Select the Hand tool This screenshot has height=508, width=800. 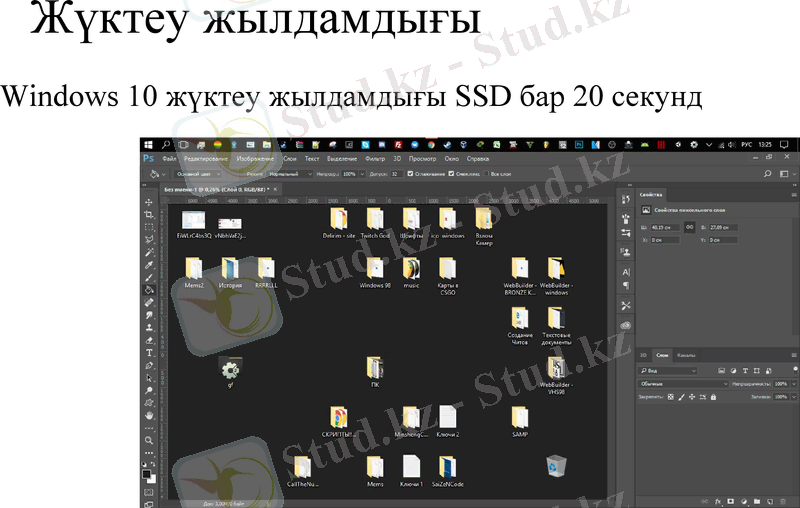coord(148,416)
